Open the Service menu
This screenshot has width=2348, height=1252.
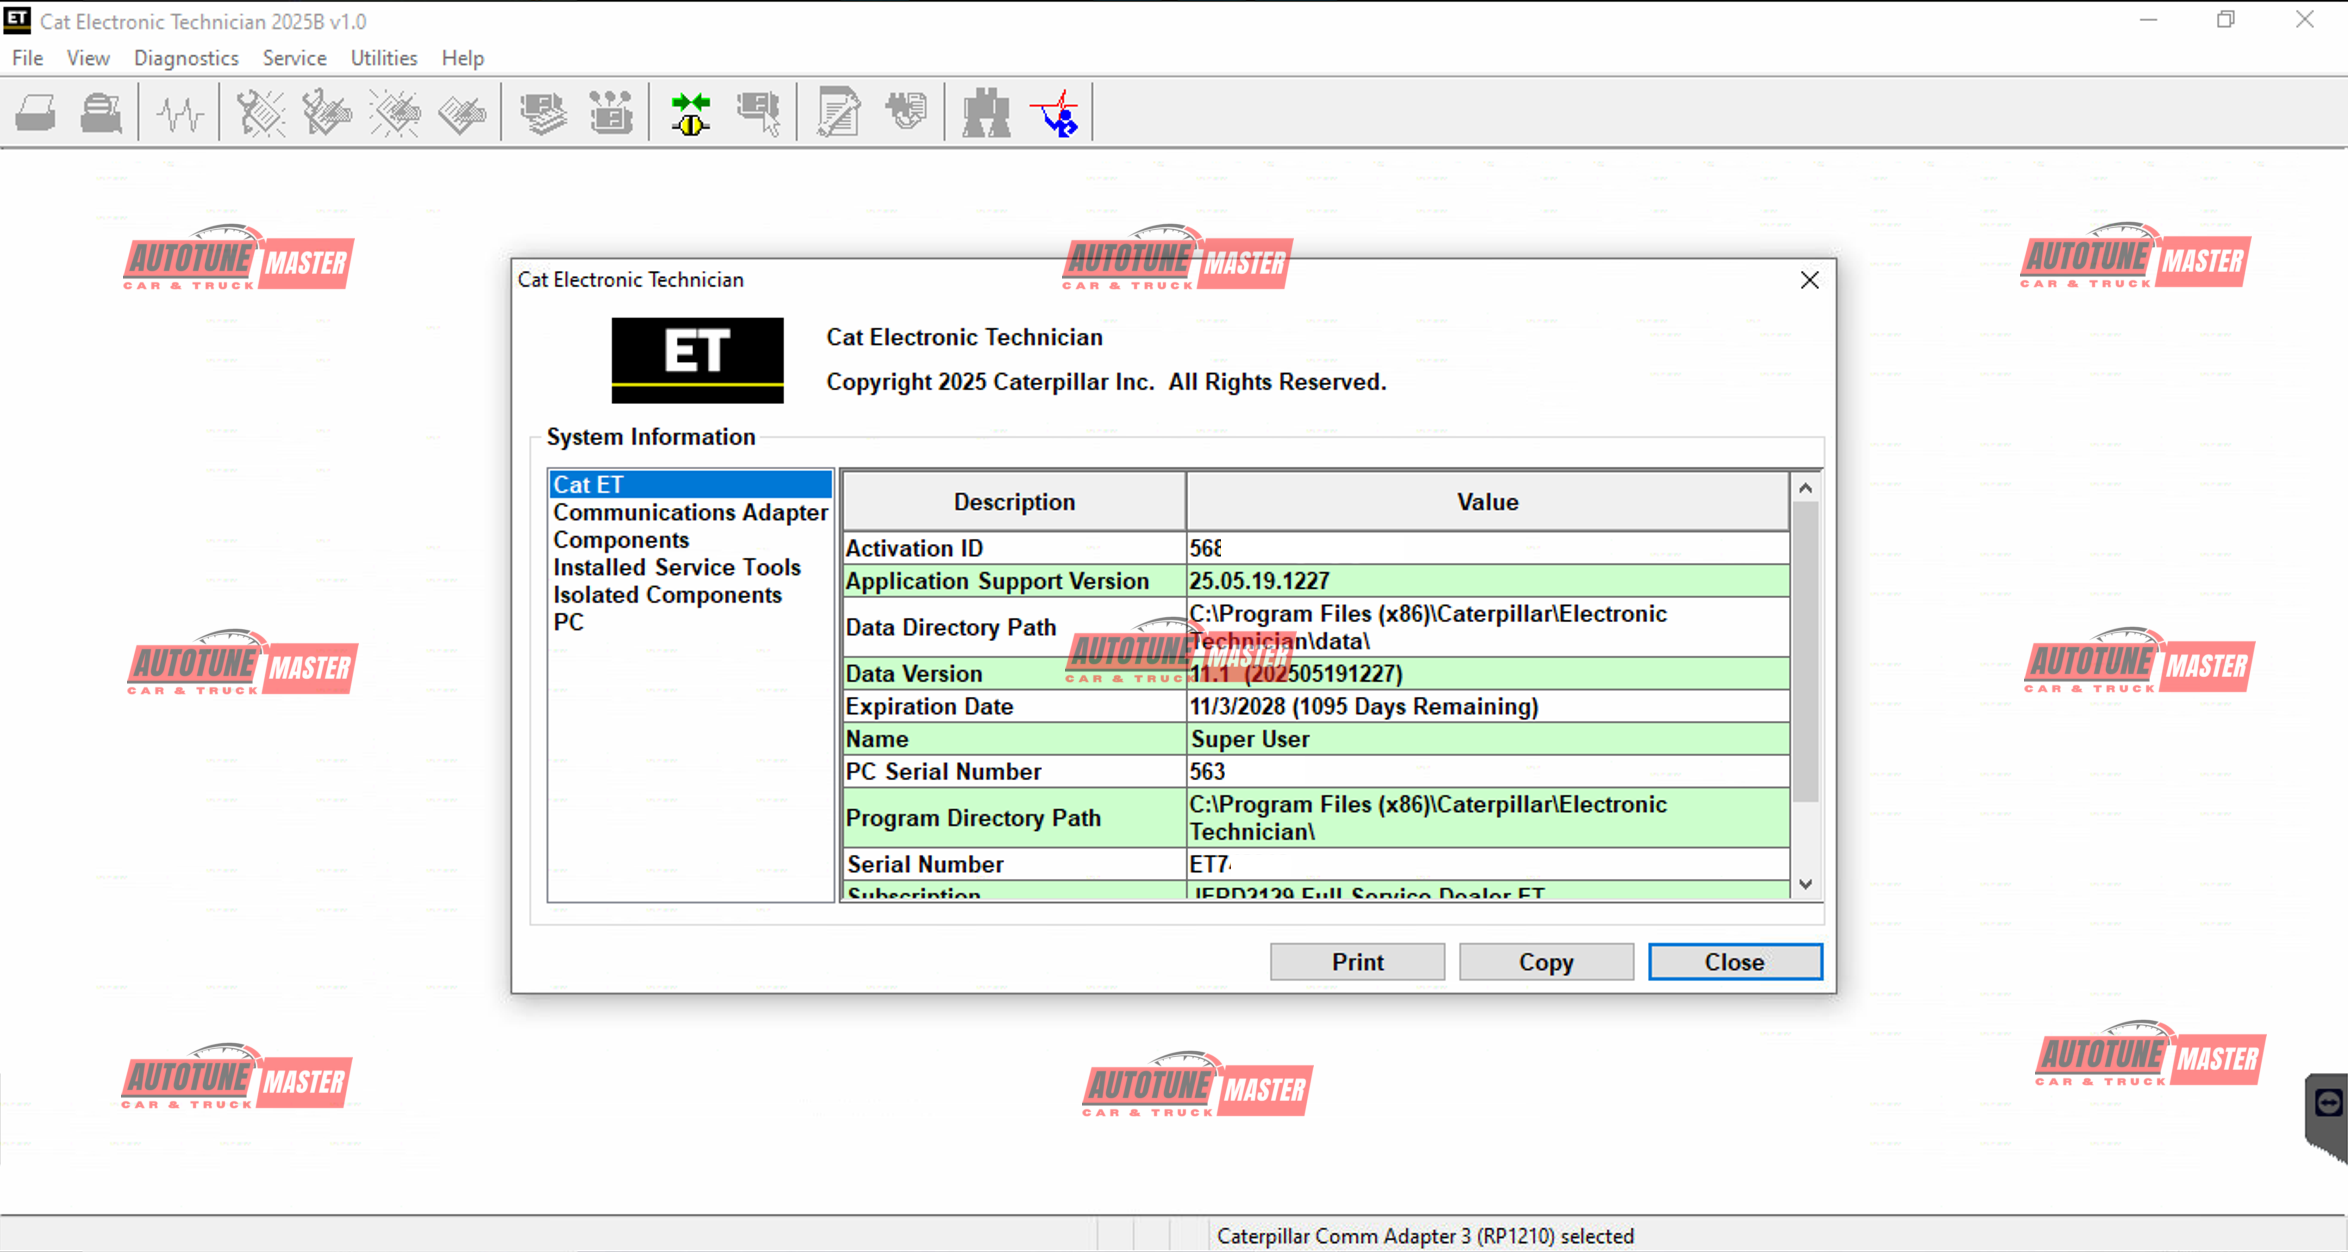294,58
